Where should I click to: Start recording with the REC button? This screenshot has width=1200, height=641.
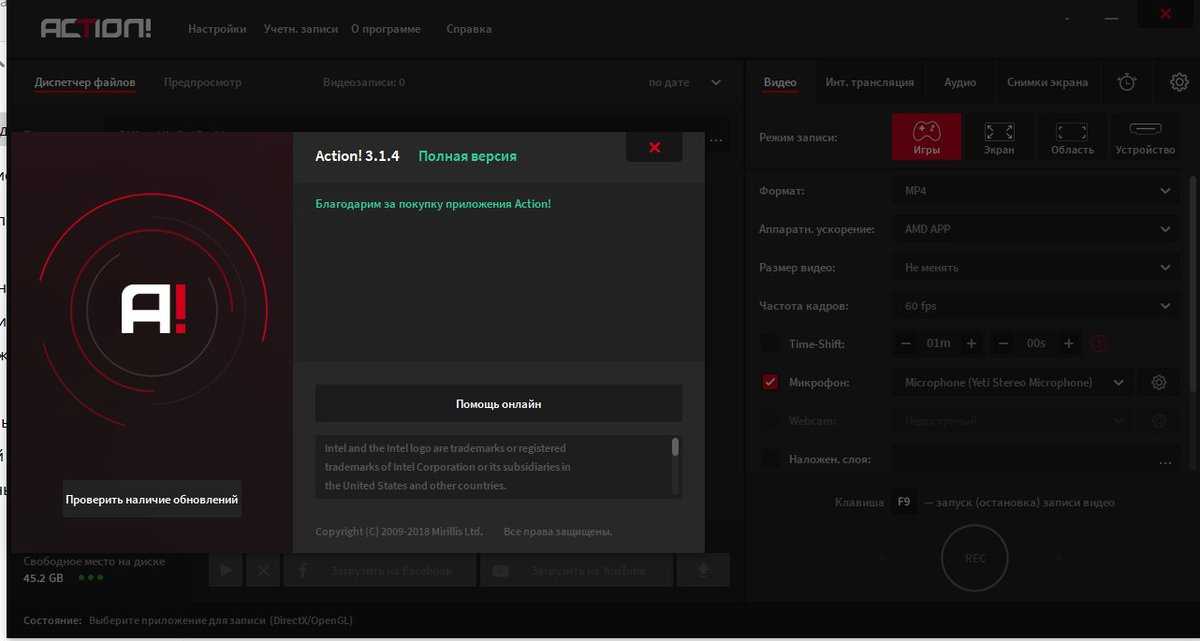(x=975, y=558)
